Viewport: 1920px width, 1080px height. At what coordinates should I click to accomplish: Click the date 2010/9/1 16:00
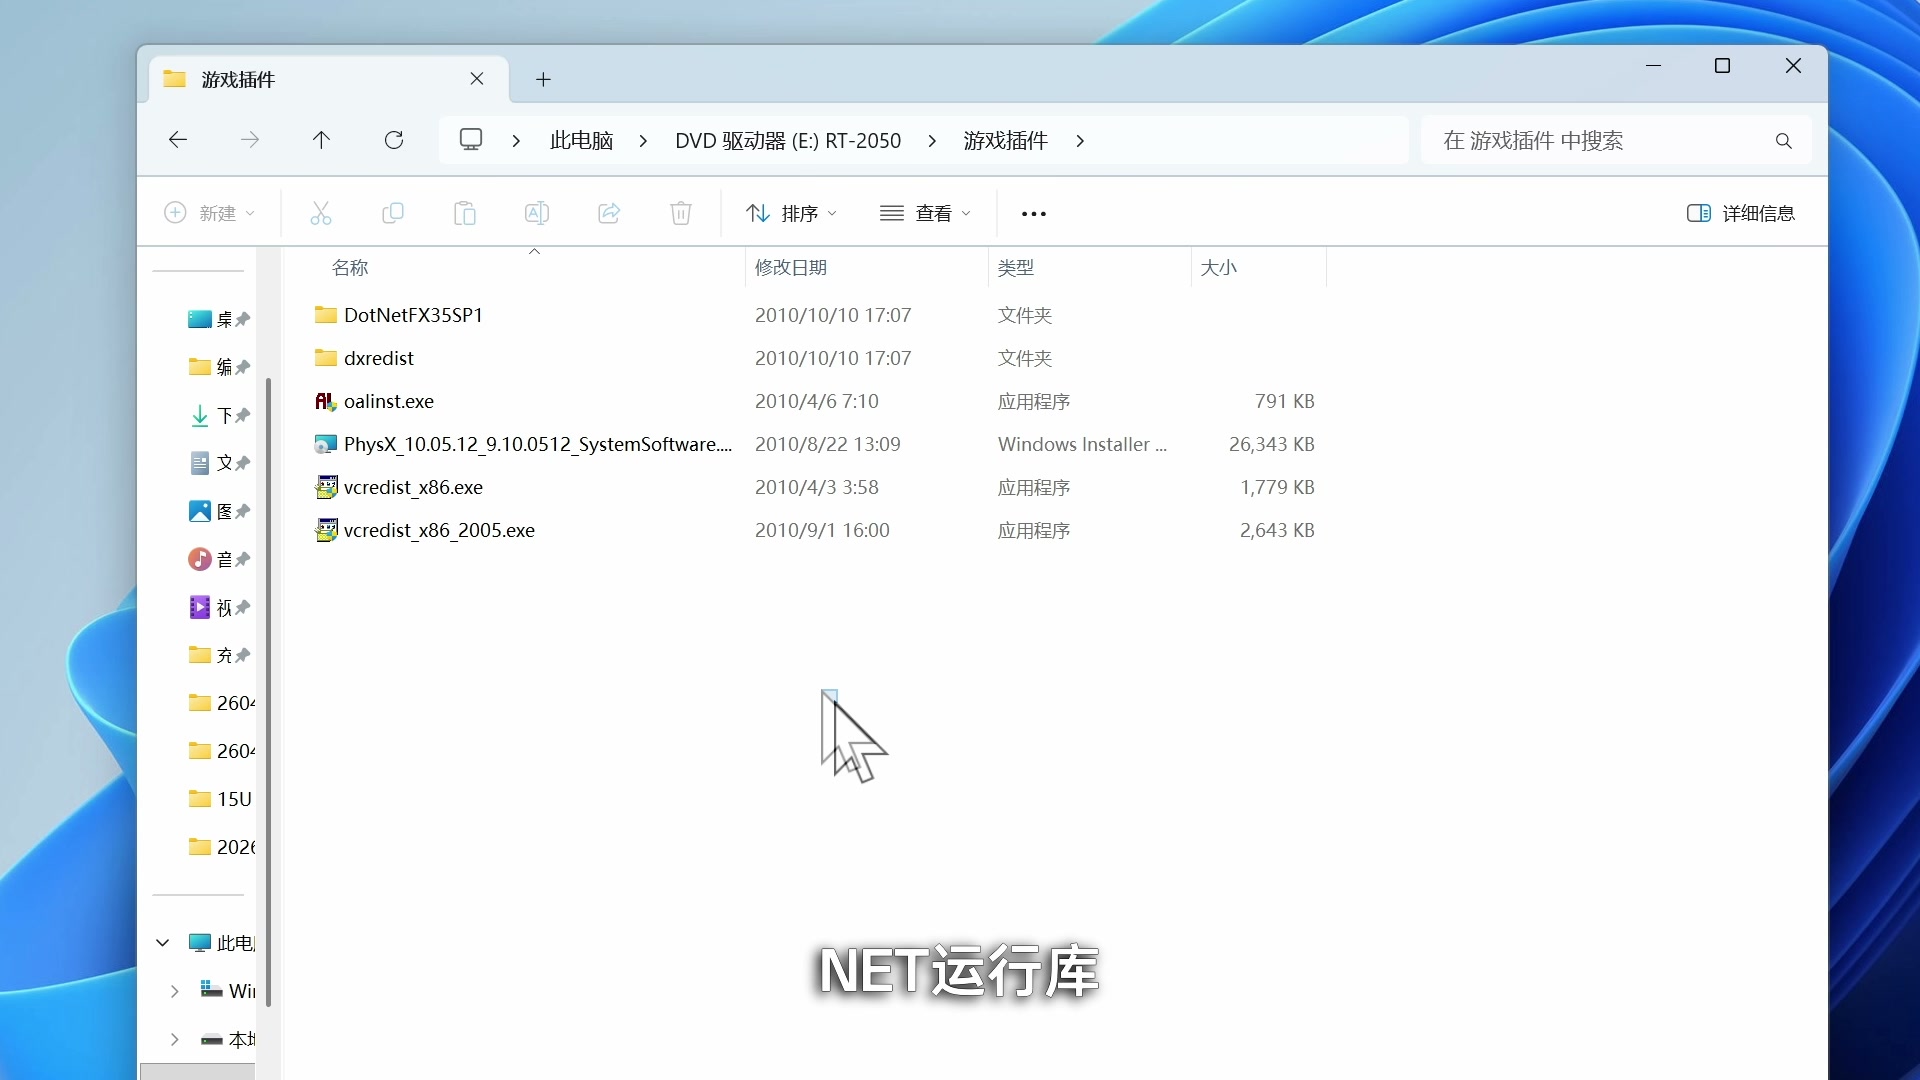point(822,530)
